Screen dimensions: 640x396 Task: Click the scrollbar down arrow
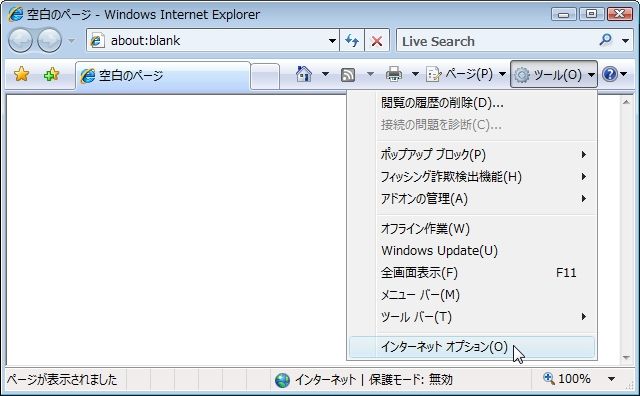[x=626, y=358]
